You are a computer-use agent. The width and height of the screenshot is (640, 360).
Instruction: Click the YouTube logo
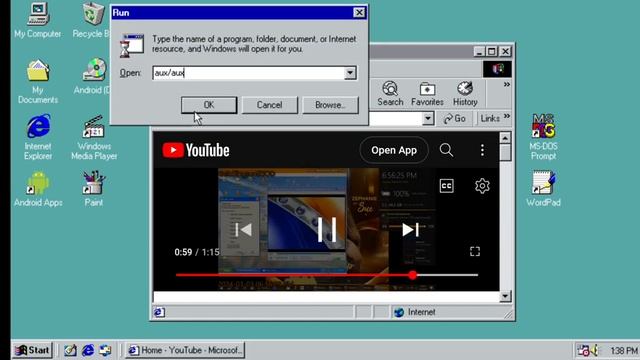[x=196, y=150]
